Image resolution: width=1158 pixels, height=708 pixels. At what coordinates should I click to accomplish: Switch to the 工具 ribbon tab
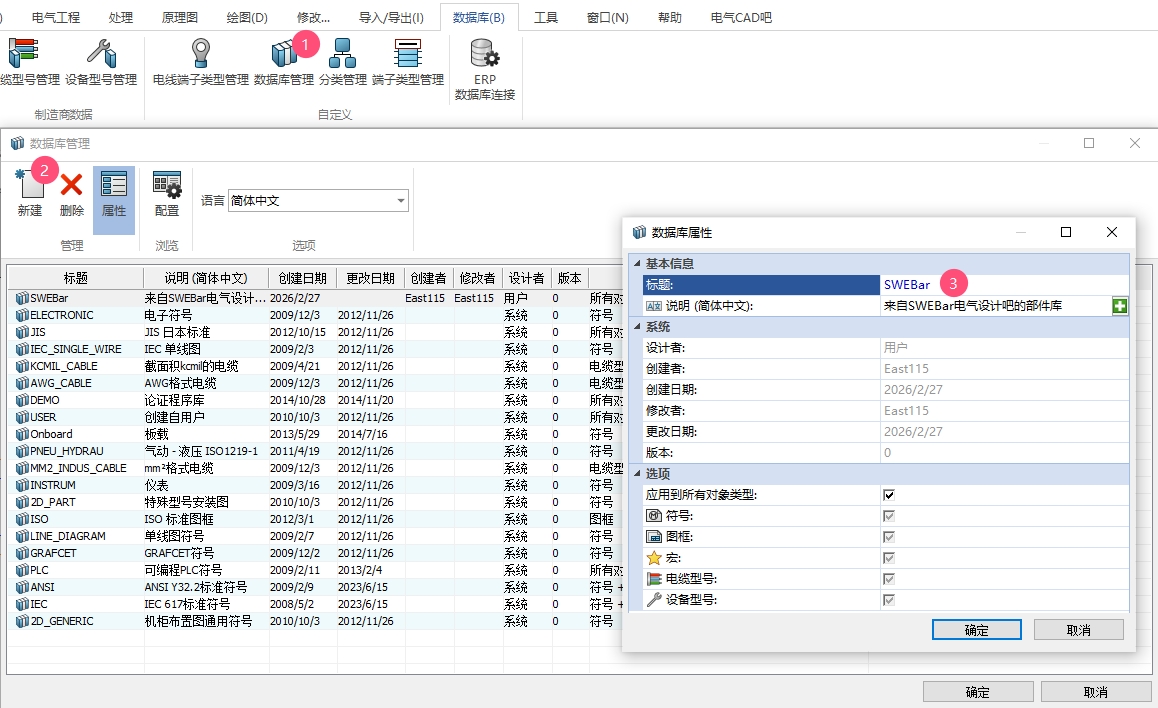(546, 17)
